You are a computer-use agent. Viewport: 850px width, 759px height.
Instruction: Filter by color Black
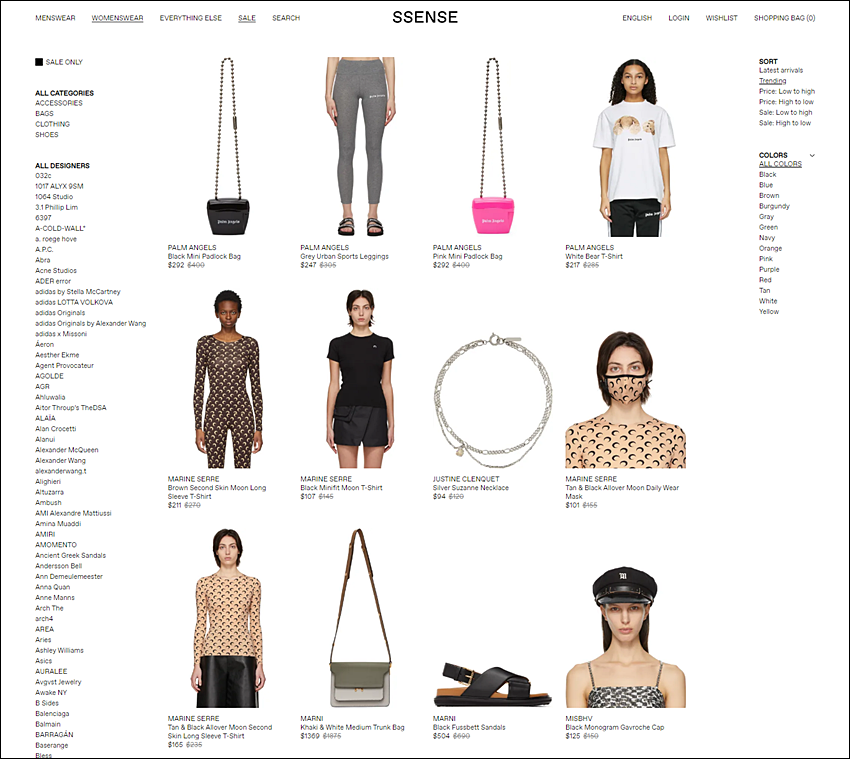[768, 175]
